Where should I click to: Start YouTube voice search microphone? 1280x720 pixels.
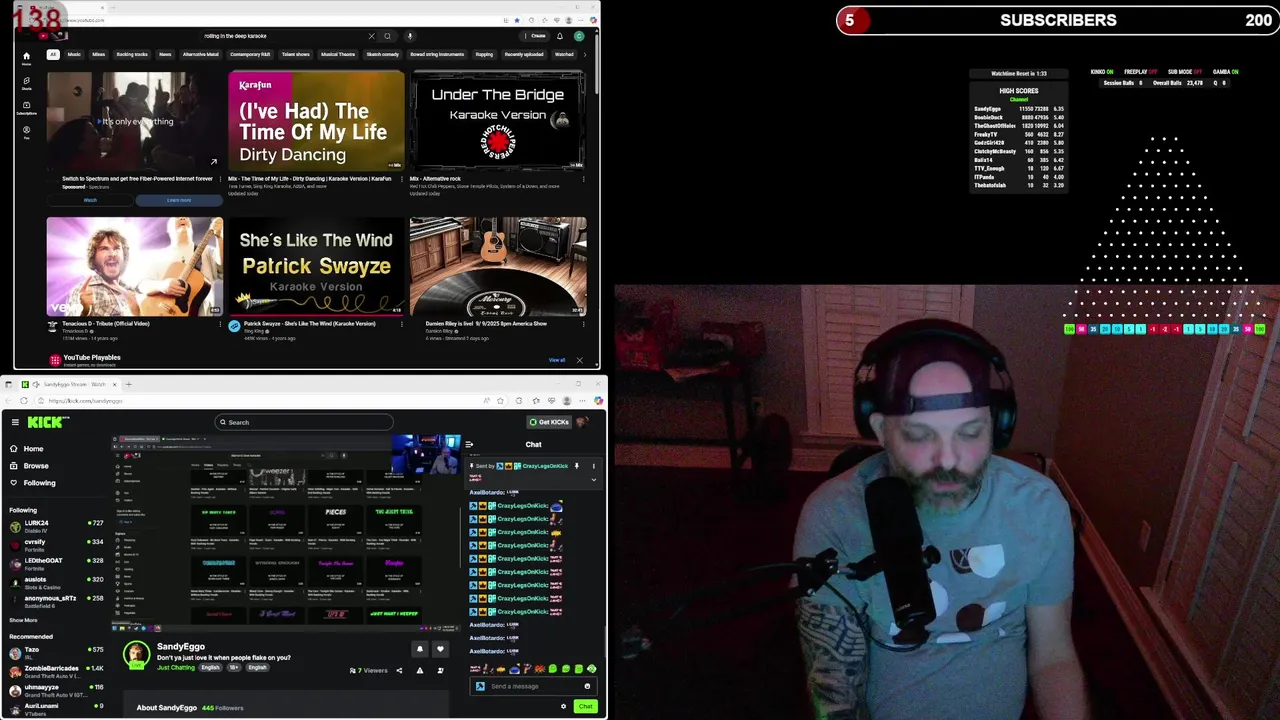coord(410,36)
